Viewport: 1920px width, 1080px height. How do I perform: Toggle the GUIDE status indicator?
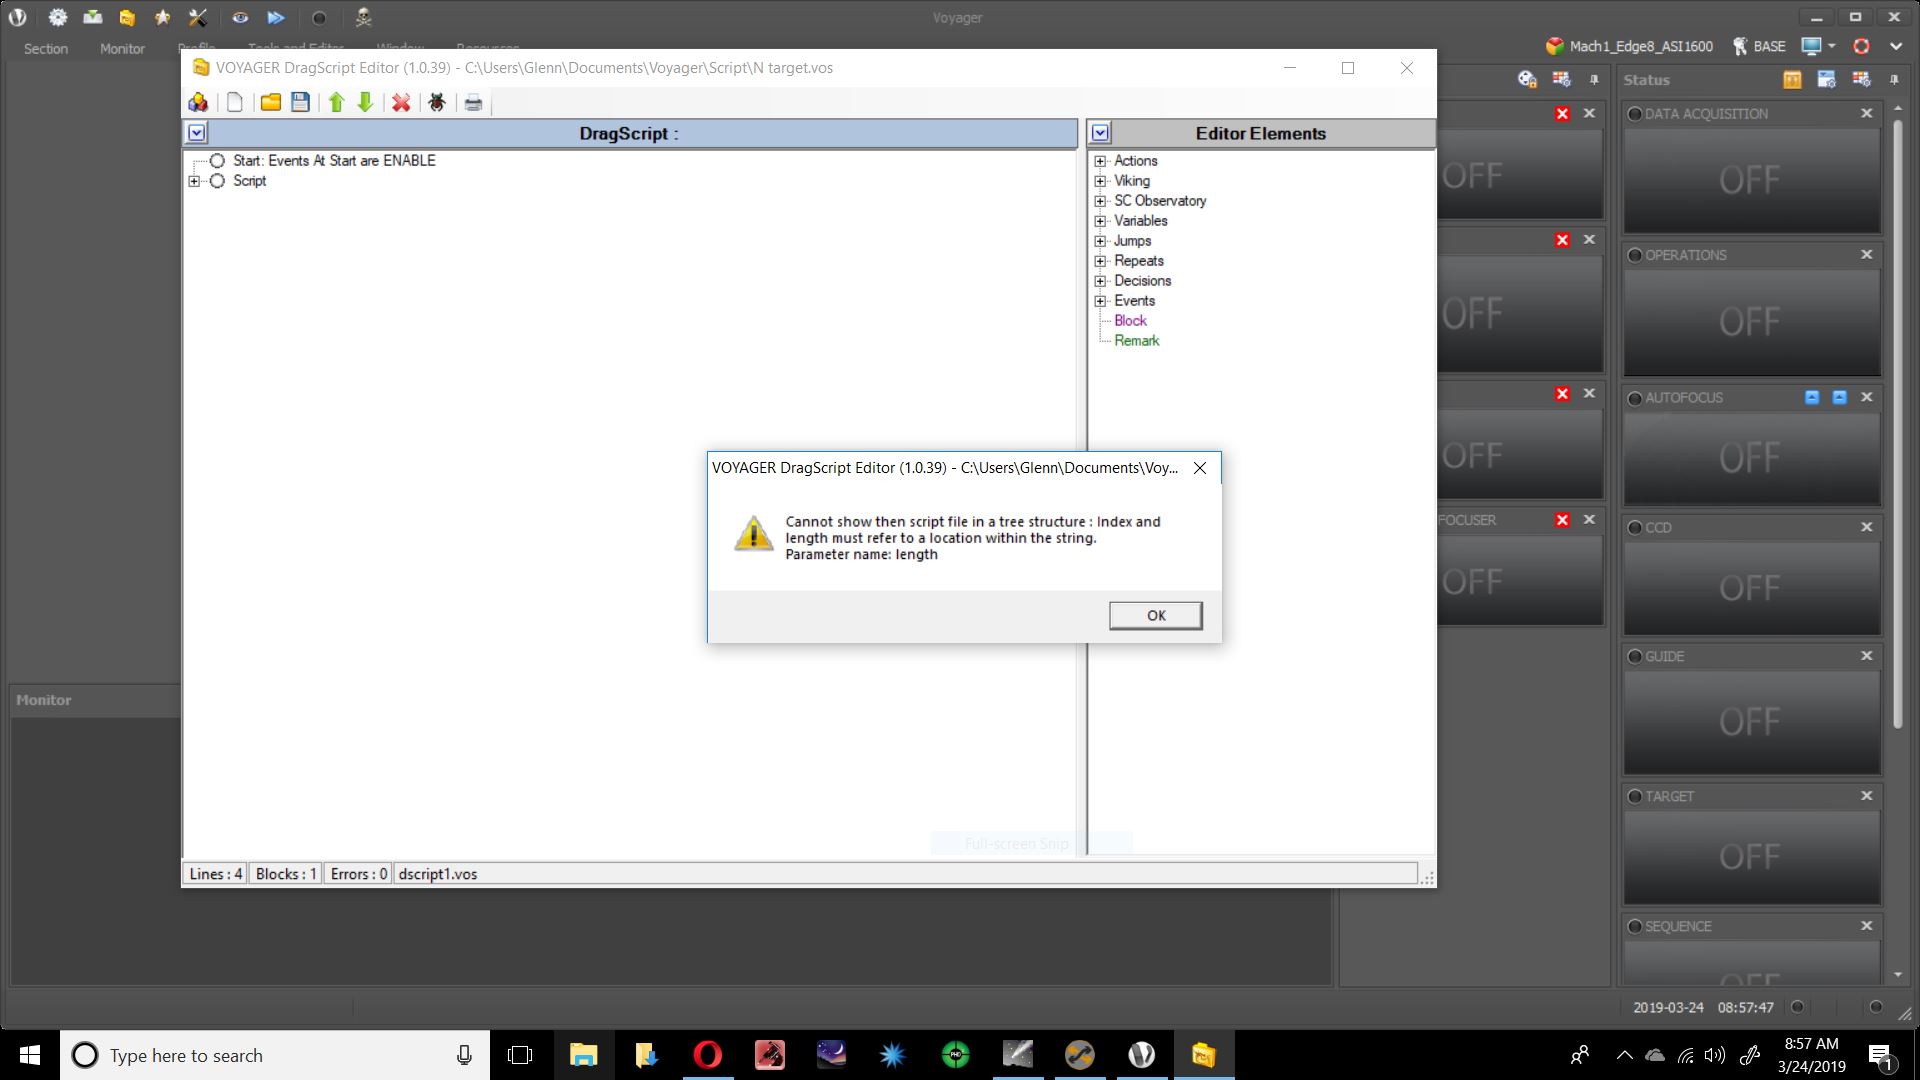1635,657
